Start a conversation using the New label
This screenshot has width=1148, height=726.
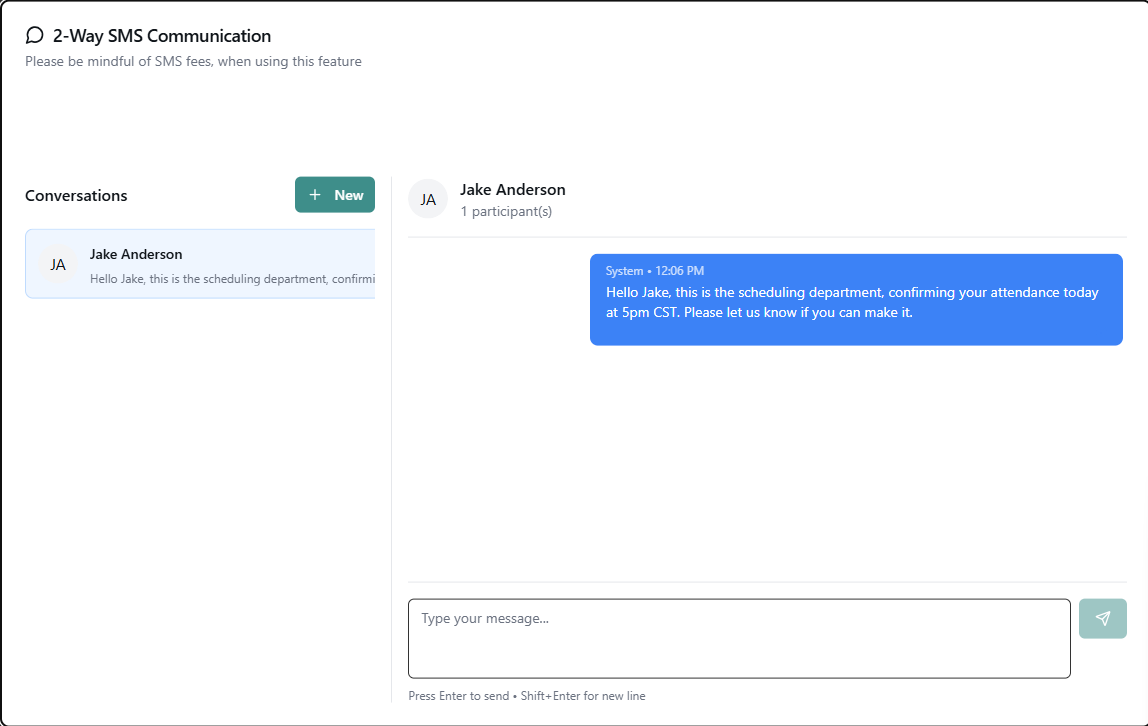pos(349,195)
